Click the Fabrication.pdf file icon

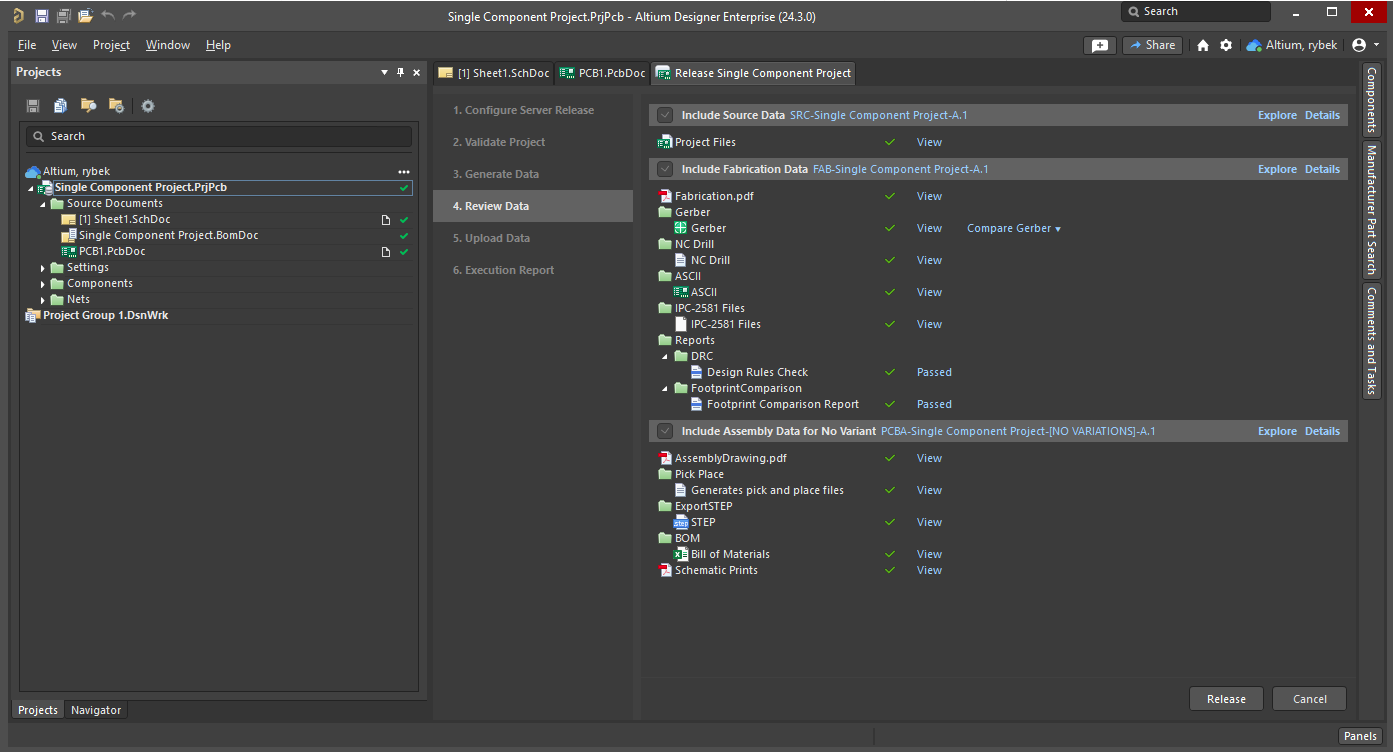(665, 196)
